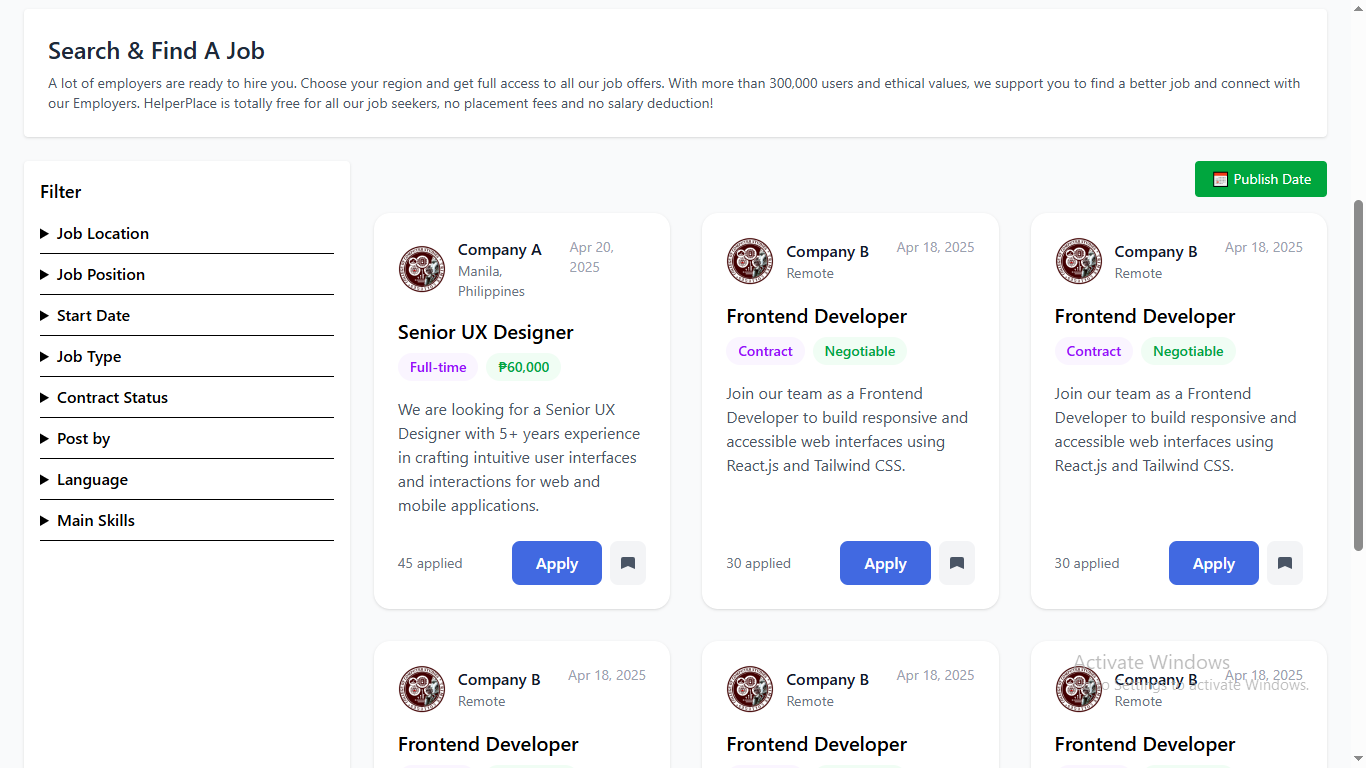
Task: Click the calendar icon in Publish Date button
Action: pos(1220,179)
